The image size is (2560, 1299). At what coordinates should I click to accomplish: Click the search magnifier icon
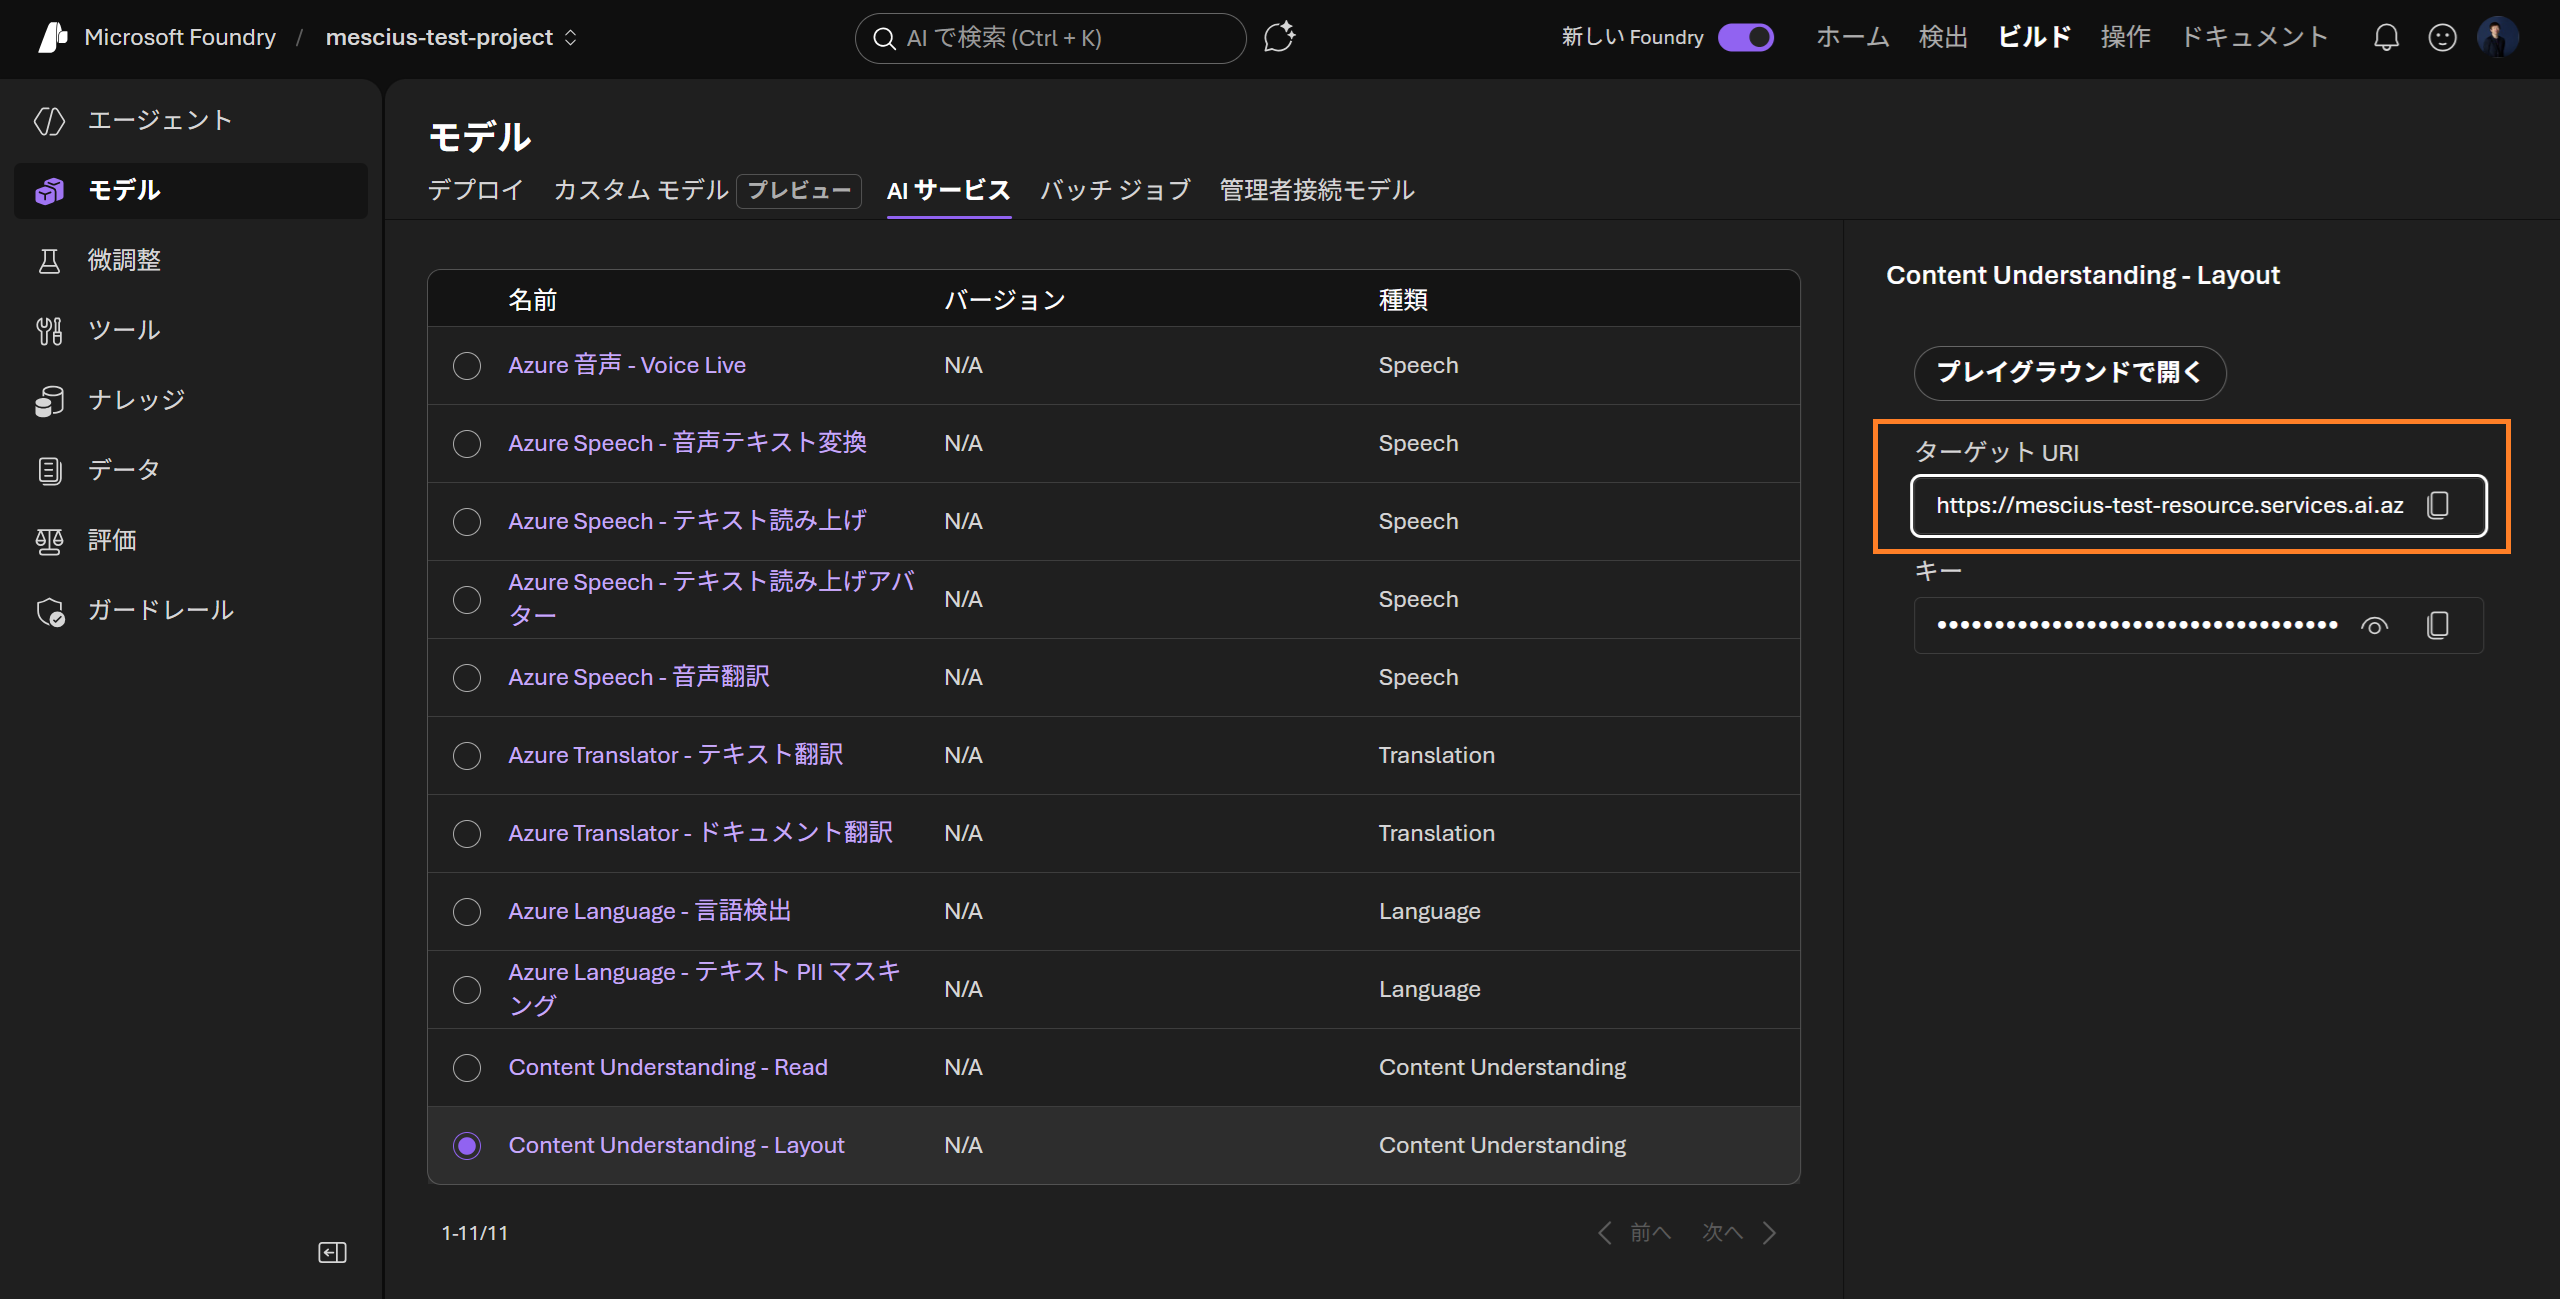tap(884, 38)
